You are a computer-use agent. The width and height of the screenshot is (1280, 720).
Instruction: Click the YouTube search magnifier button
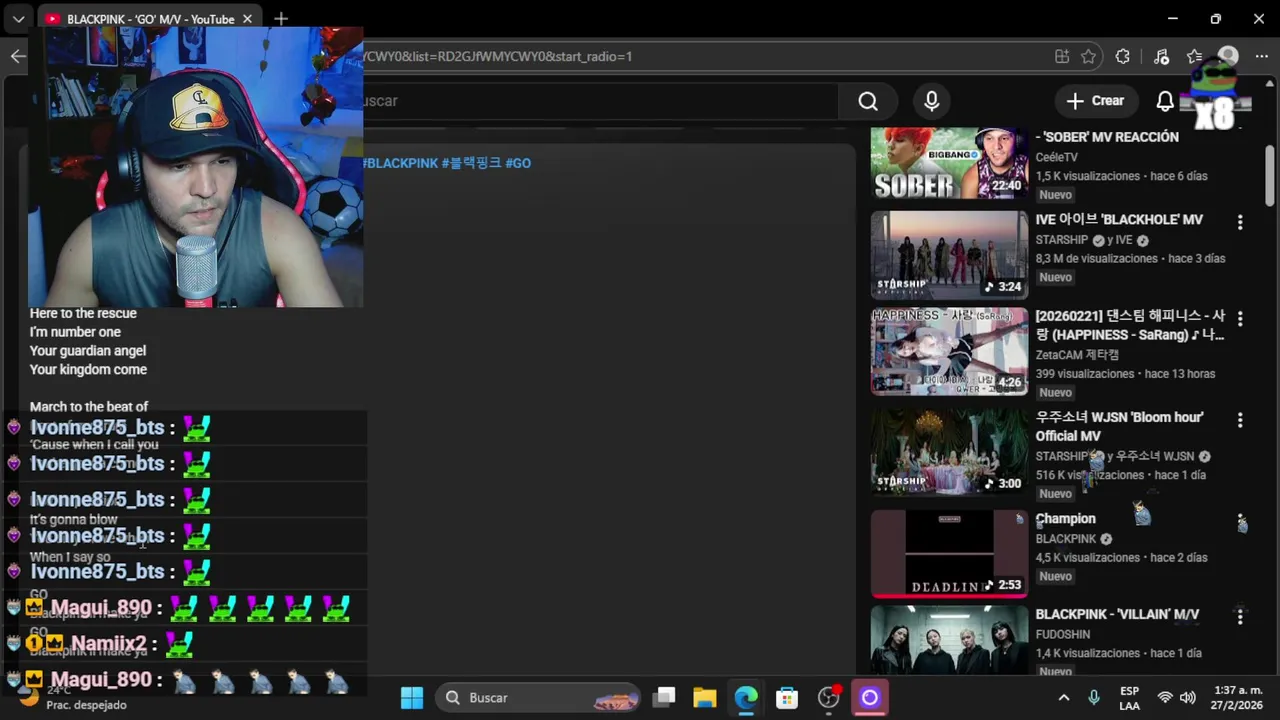[x=868, y=101]
